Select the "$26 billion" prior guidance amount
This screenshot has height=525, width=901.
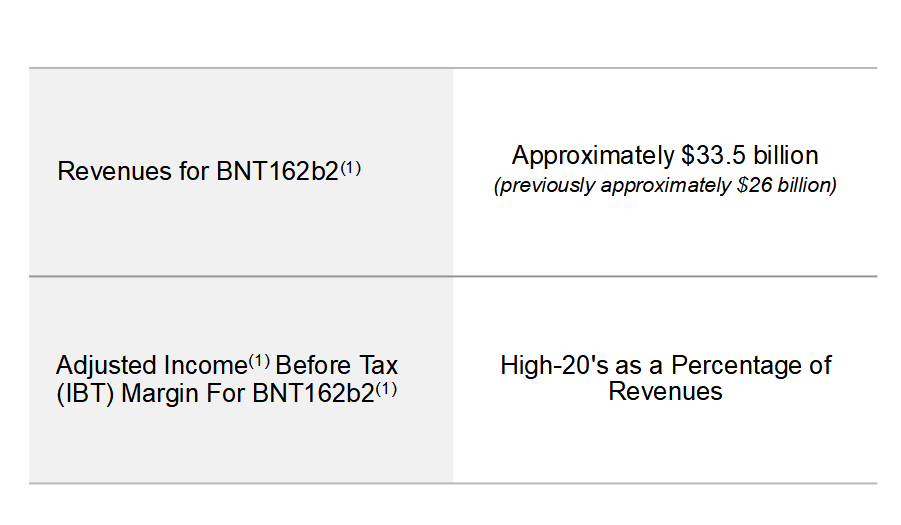pos(782,186)
